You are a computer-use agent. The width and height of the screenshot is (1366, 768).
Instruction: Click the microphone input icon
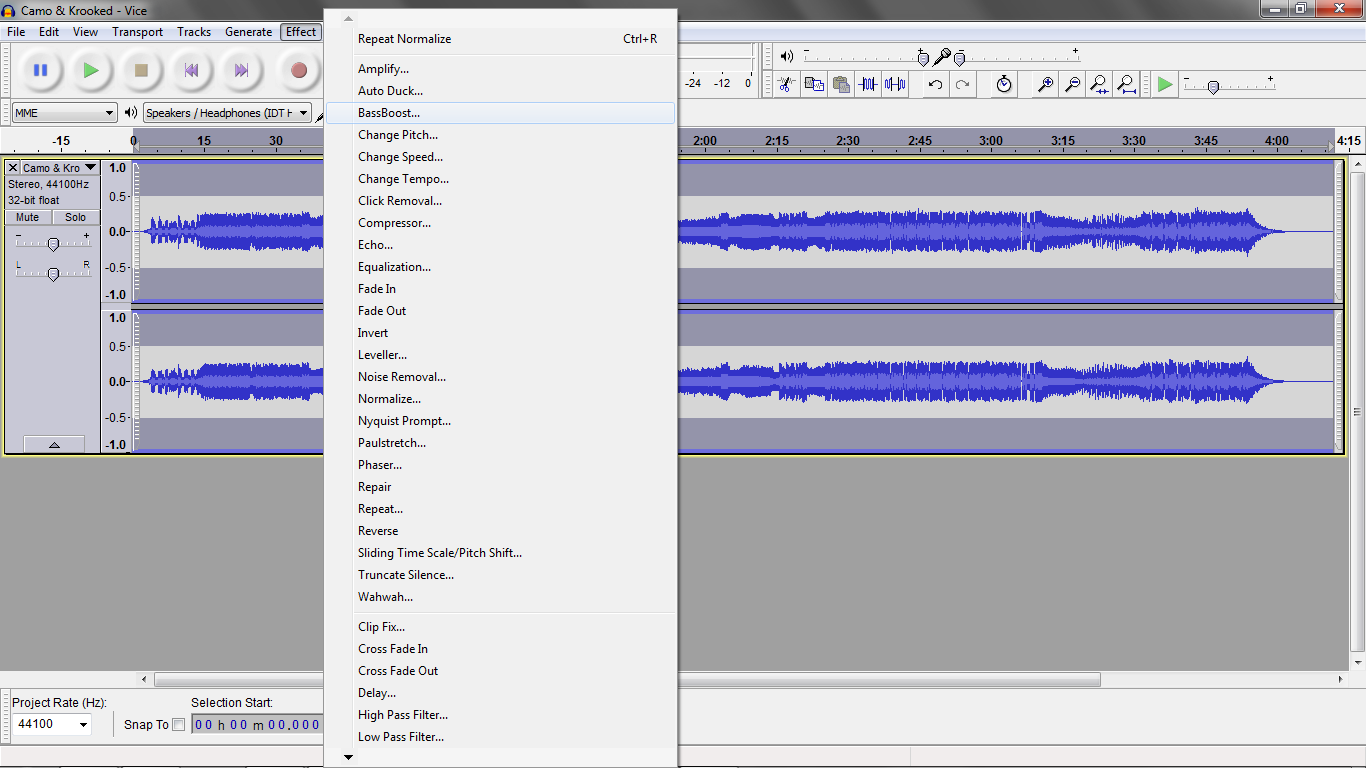(x=941, y=57)
